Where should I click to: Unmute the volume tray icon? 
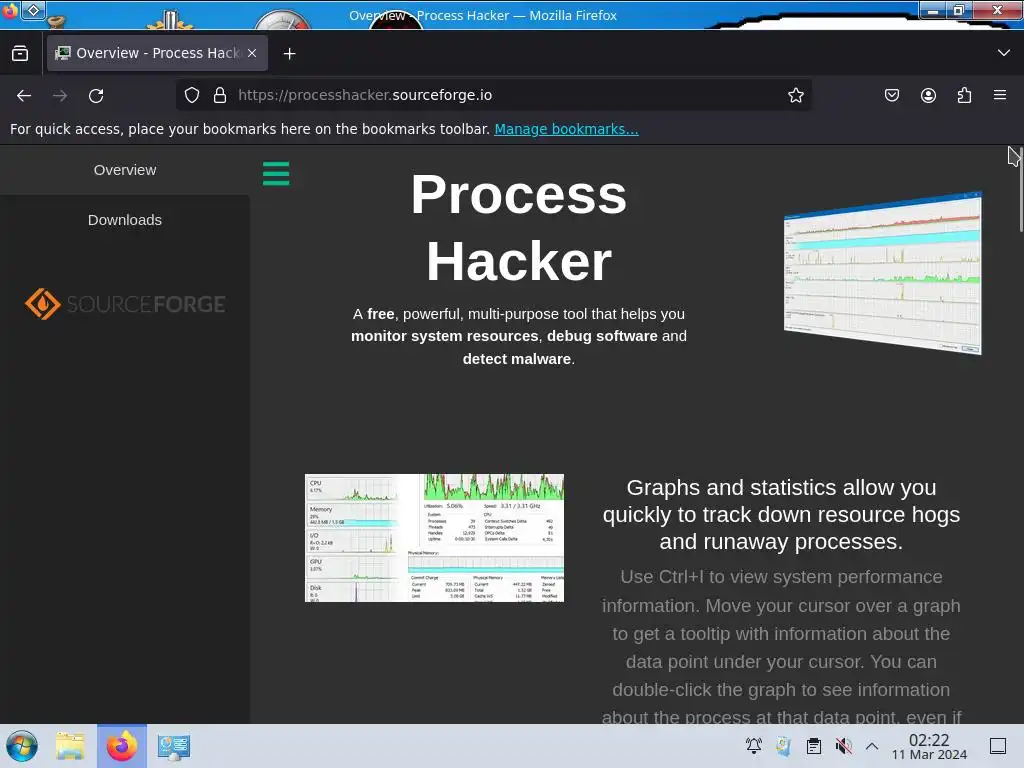click(x=844, y=746)
